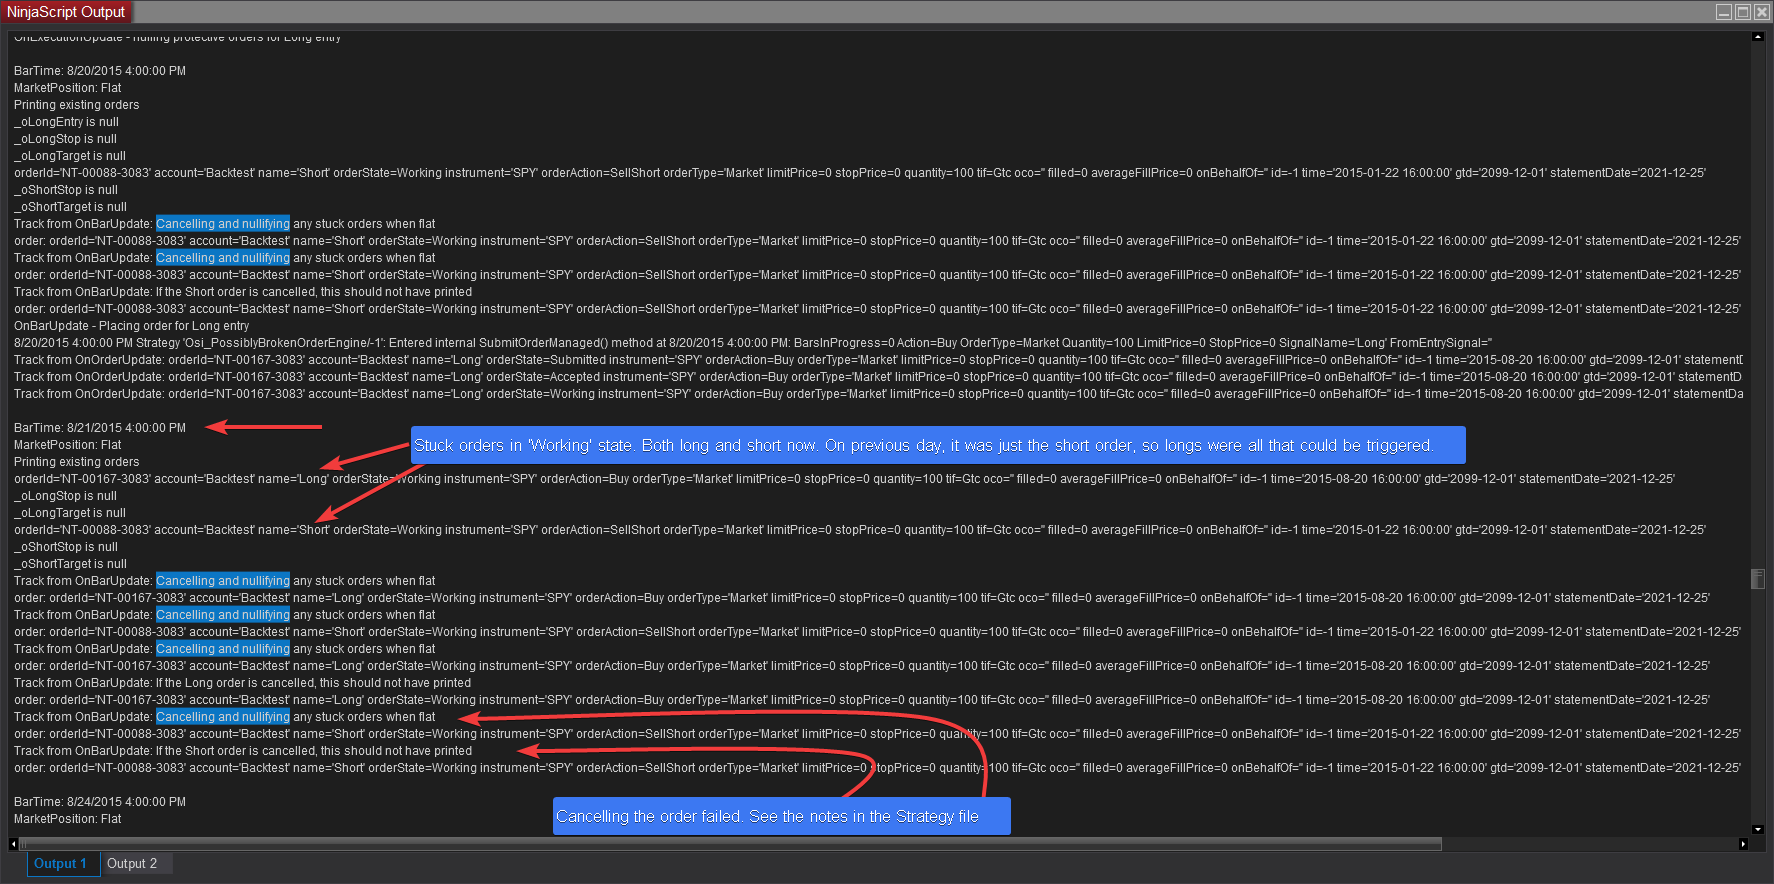1774x884 pixels.
Task: Close the NinjaScript Output window
Action: (x=1762, y=12)
